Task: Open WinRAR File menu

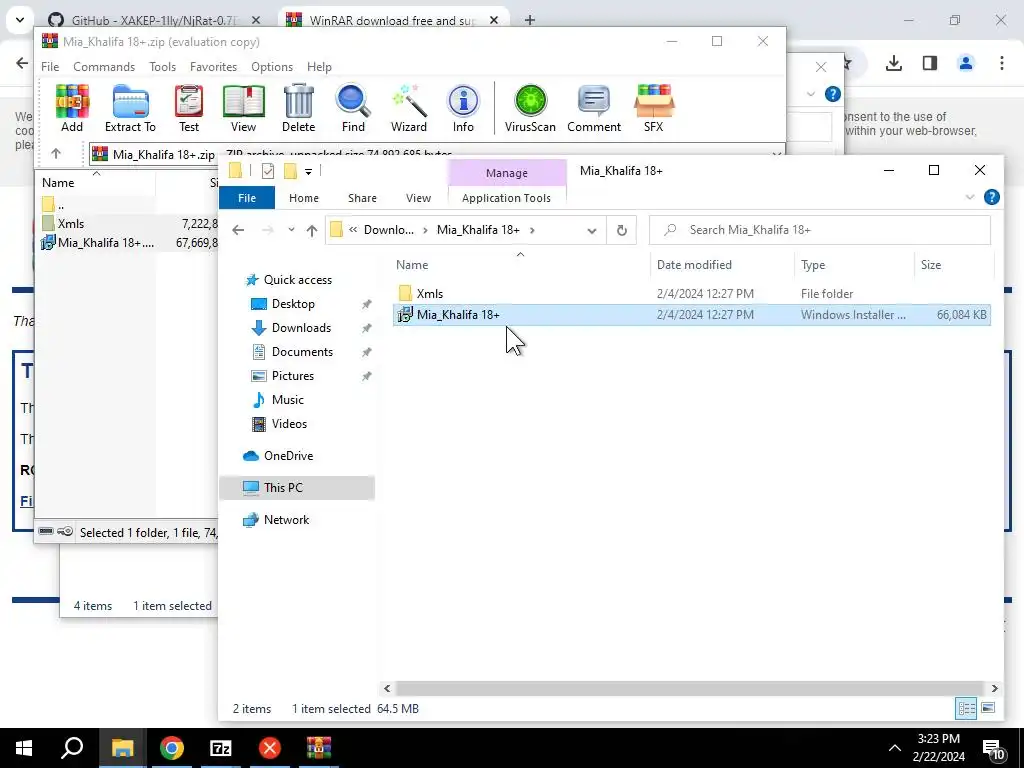Action: pos(50,67)
